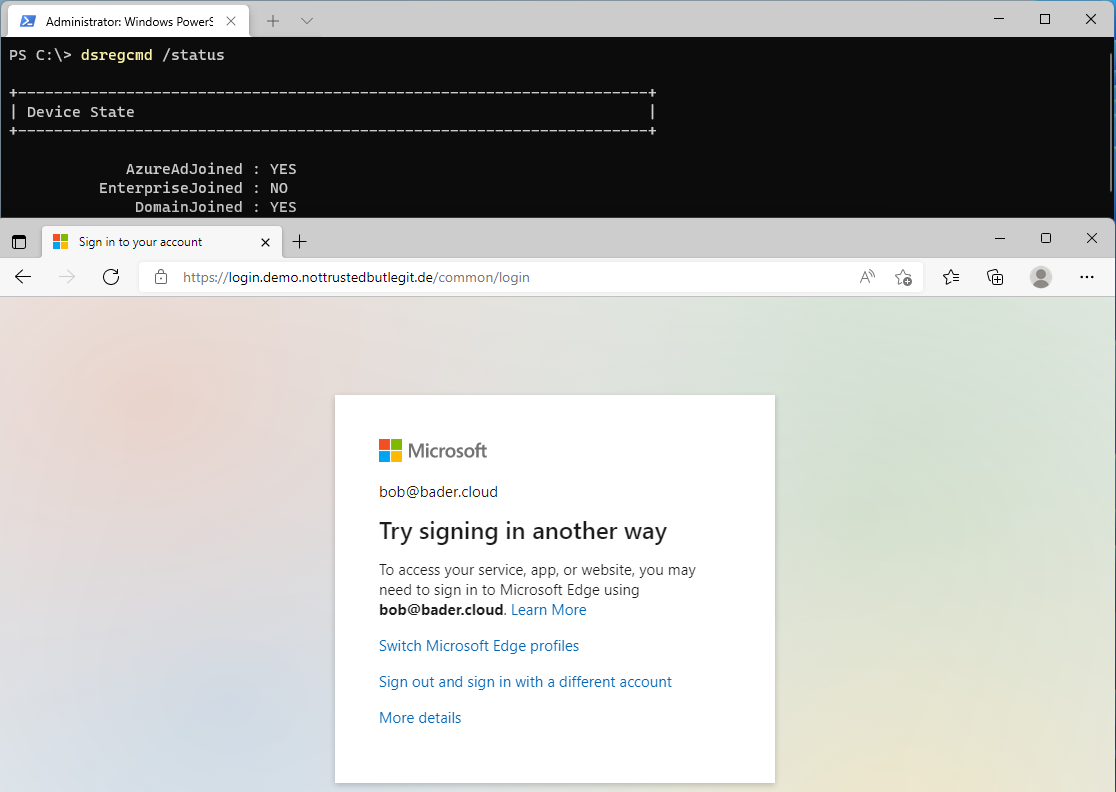Viewport: 1116px width, 792px height.
Task: Click the 'AzureAdJoined : YES' line
Action: 211,169
